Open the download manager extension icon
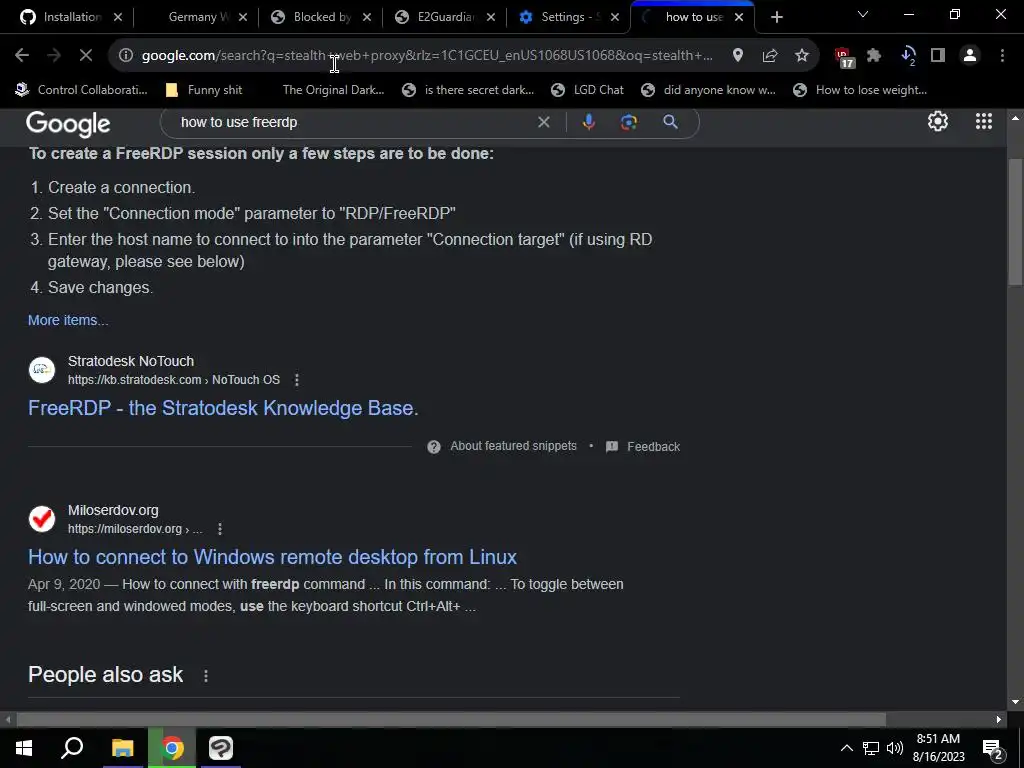 (908, 56)
